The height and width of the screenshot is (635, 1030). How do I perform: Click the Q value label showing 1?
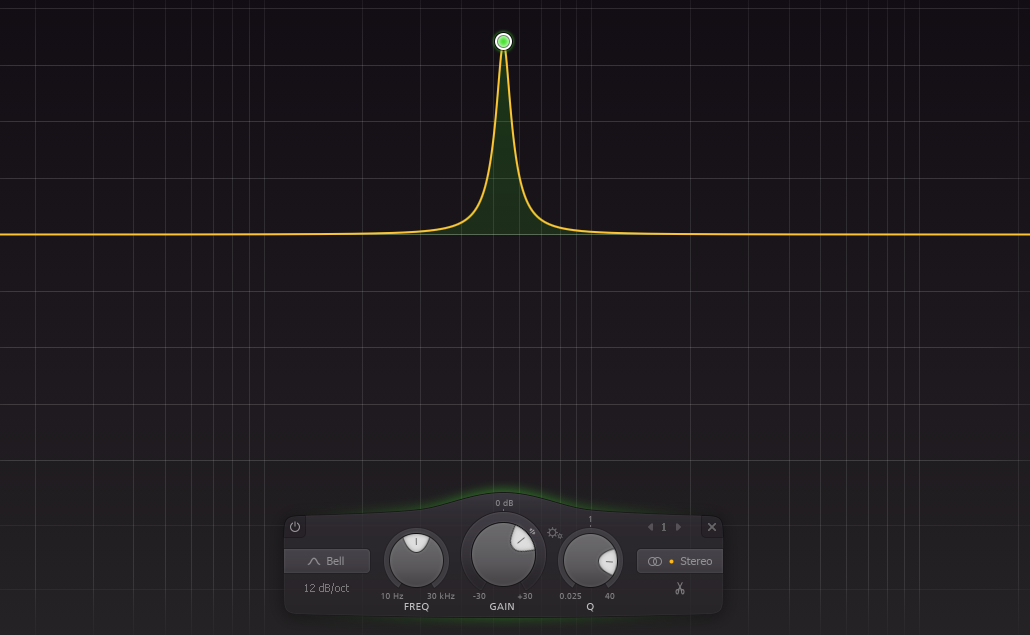pyautogui.click(x=590, y=519)
